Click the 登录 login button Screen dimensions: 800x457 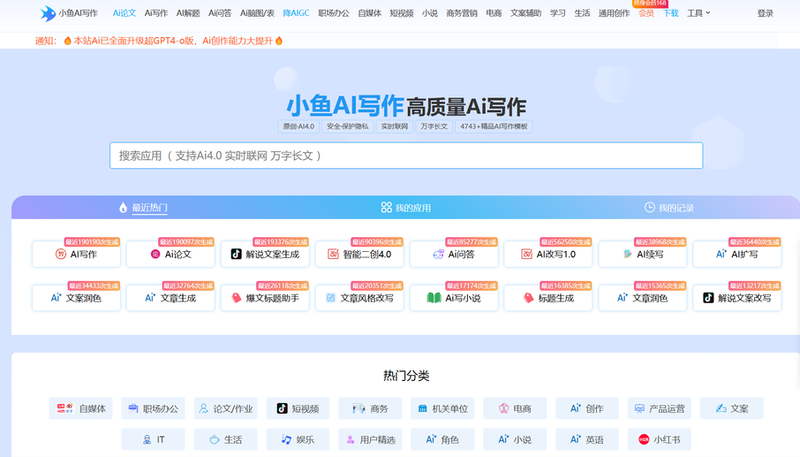coord(765,13)
